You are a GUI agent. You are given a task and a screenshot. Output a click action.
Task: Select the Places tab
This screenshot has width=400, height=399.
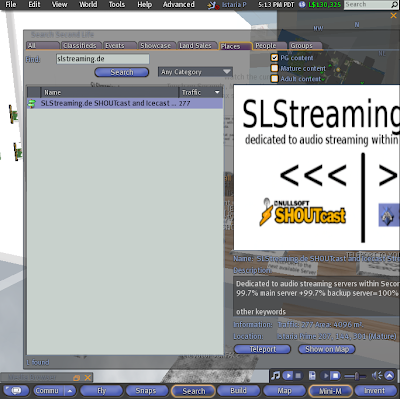(x=235, y=46)
